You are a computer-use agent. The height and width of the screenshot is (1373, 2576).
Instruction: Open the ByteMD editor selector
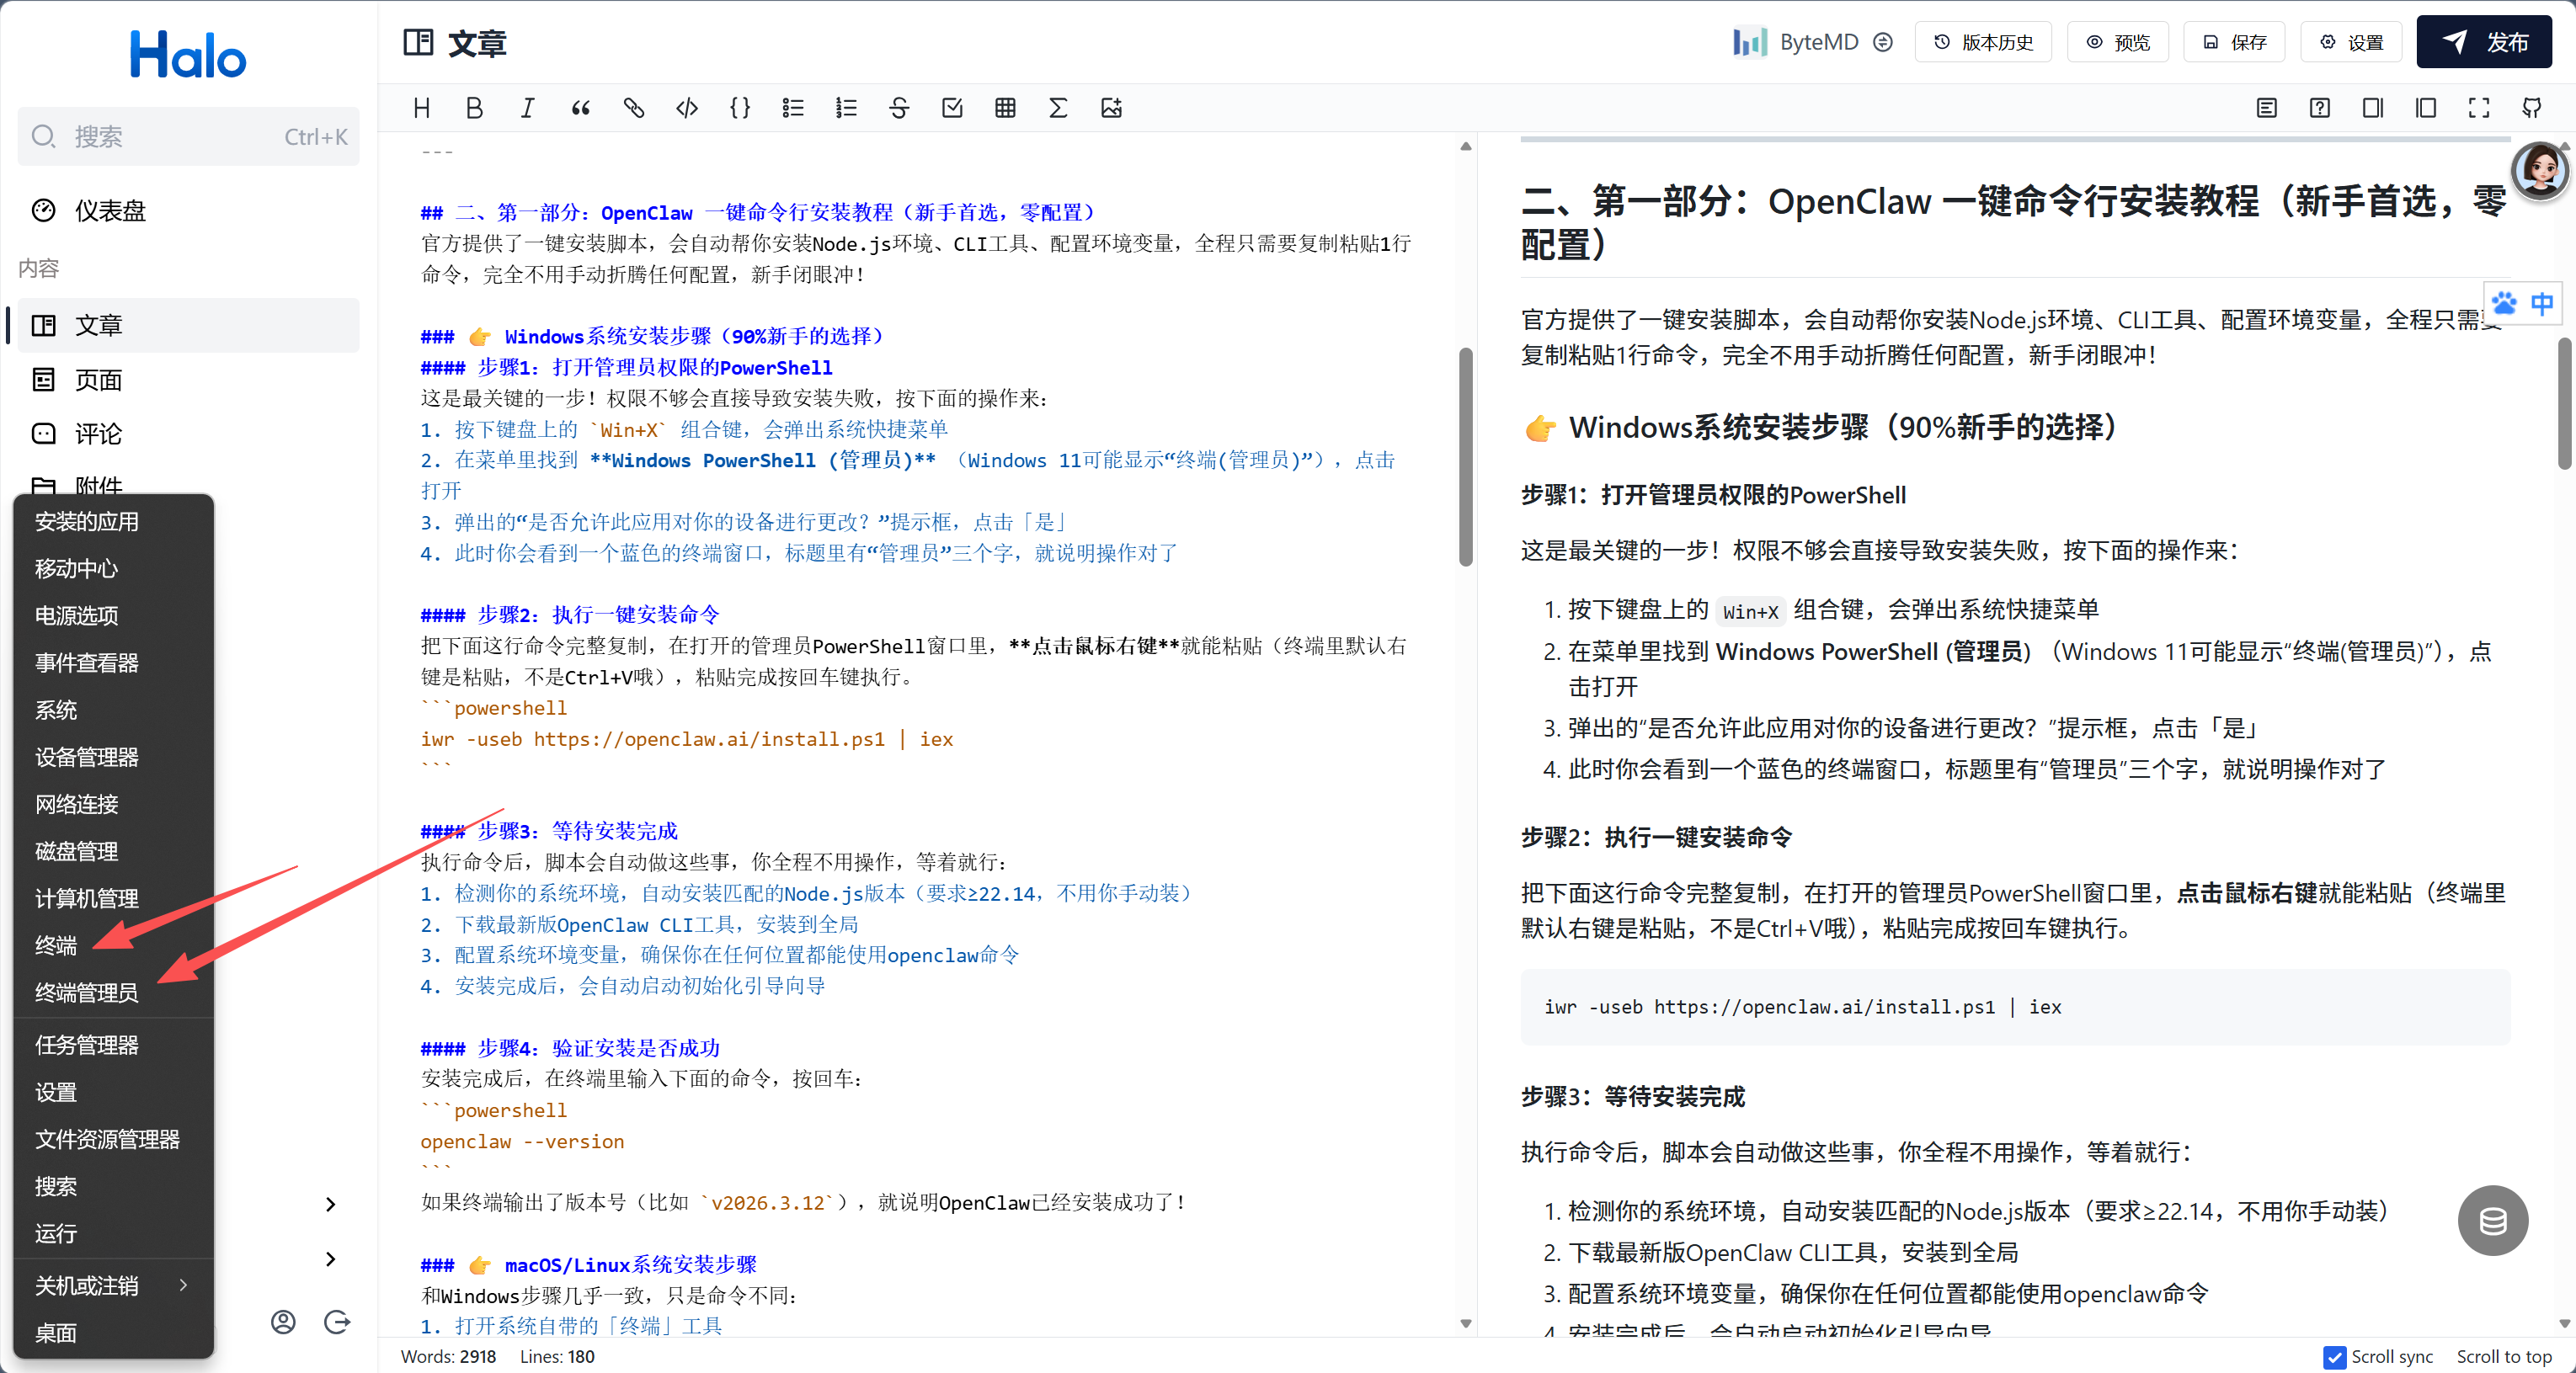point(1814,42)
